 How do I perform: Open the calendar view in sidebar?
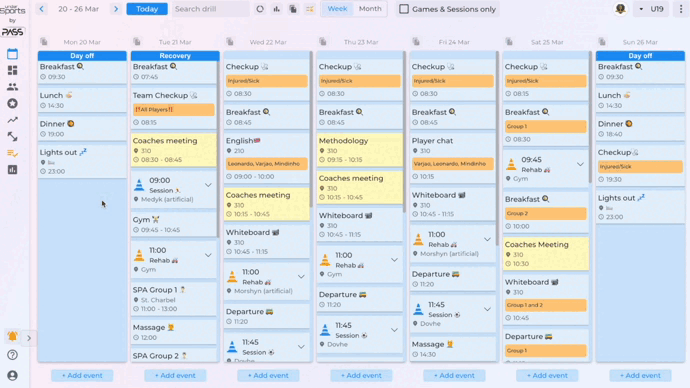[12, 54]
